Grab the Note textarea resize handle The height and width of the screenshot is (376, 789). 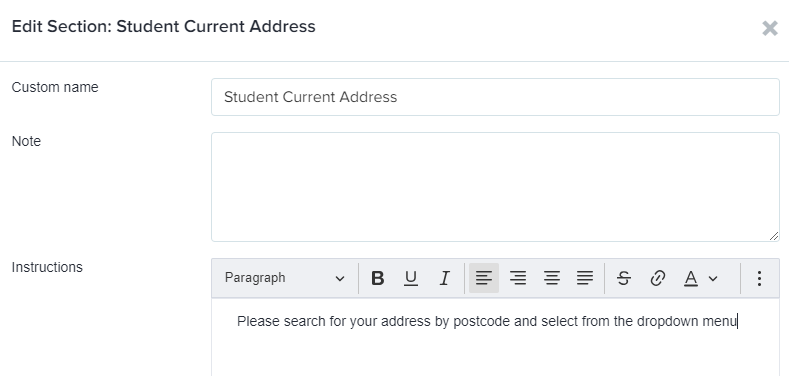pos(774,236)
